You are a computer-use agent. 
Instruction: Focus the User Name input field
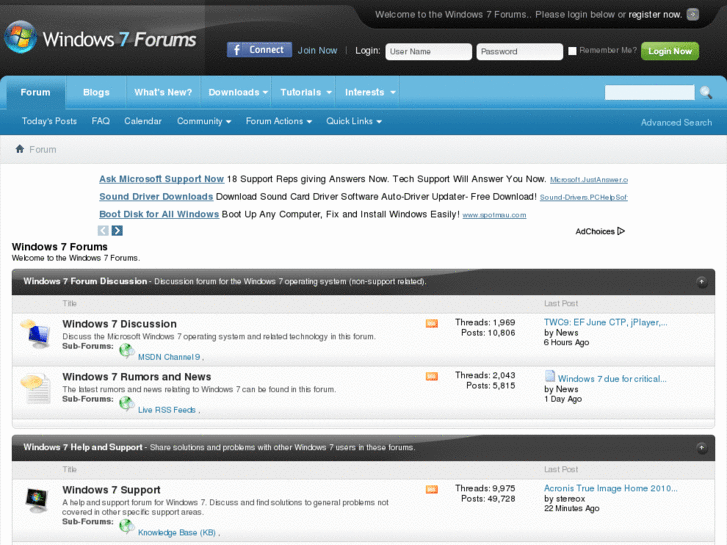pos(428,51)
